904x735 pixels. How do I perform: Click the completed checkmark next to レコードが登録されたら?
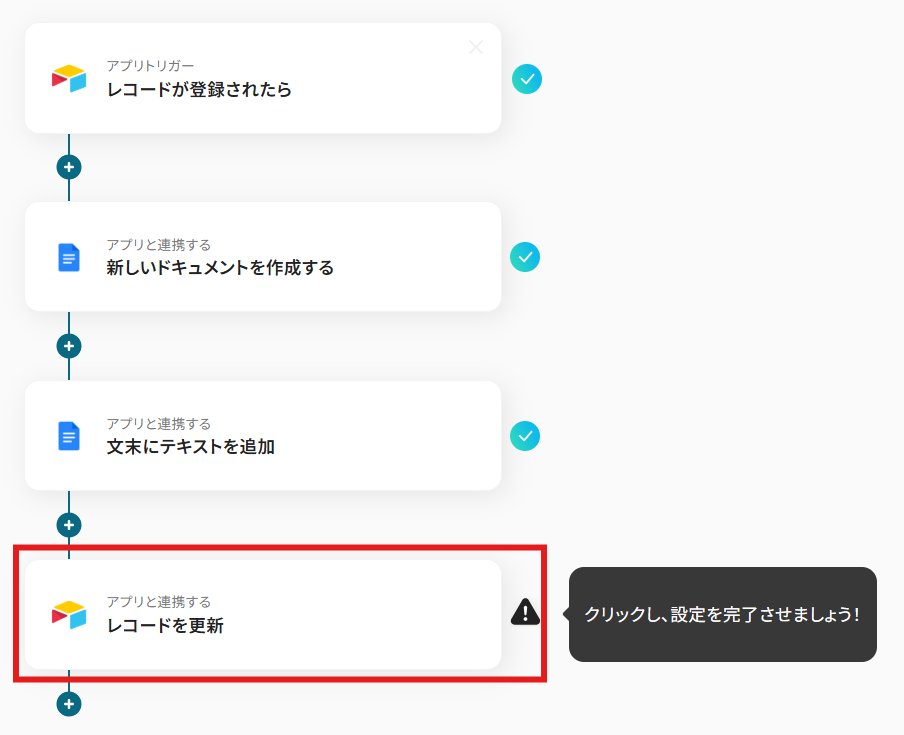pos(527,79)
